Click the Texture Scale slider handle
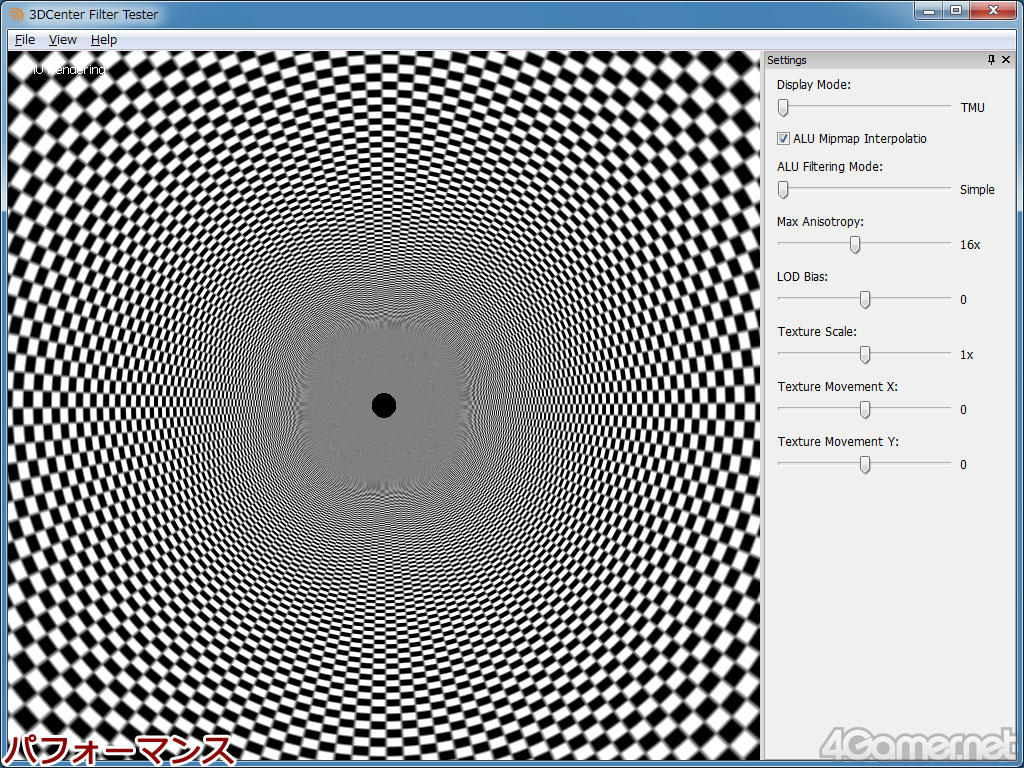This screenshot has width=1024, height=768. [865, 354]
